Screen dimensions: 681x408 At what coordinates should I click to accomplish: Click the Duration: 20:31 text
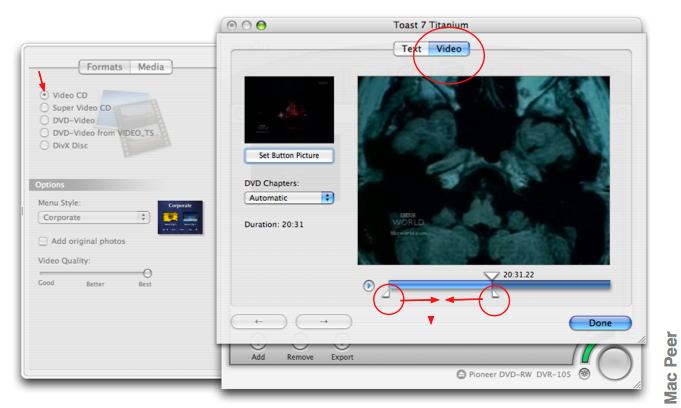[274, 225]
